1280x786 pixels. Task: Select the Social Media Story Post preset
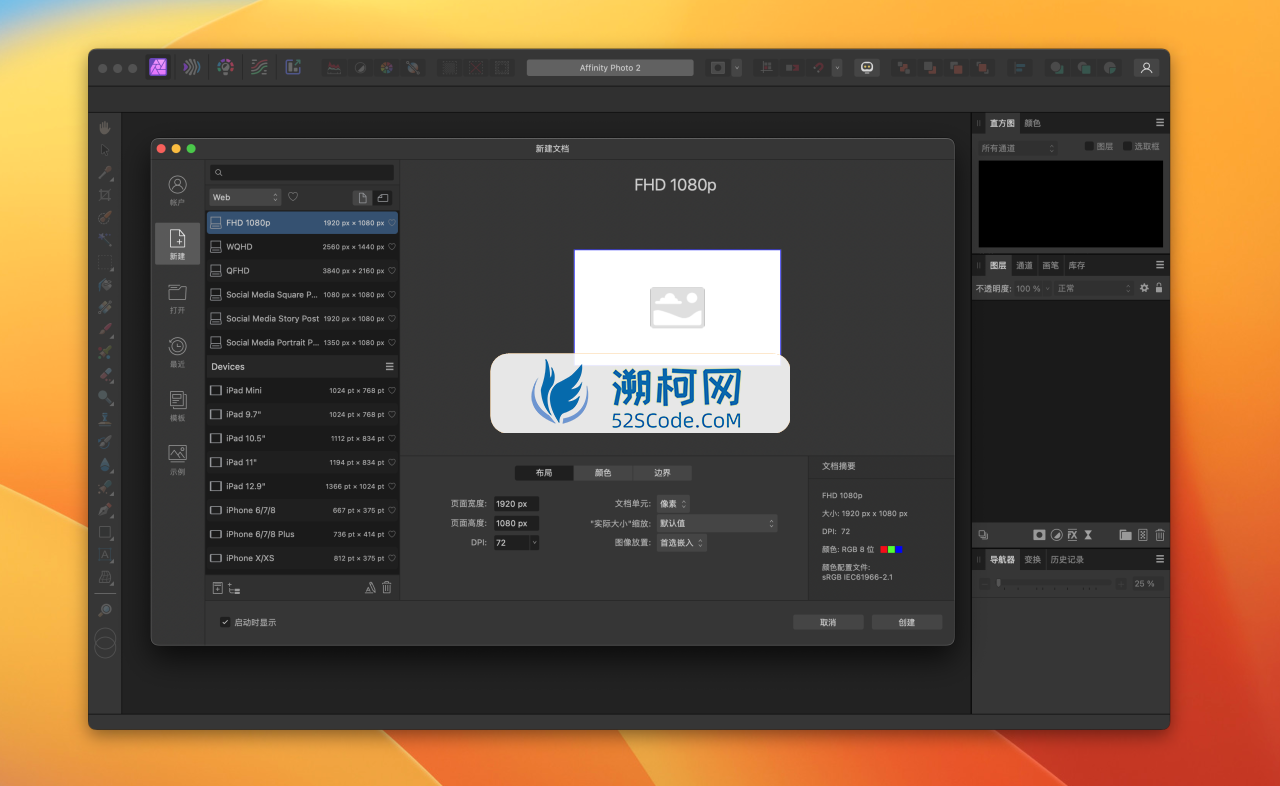coord(303,319)
